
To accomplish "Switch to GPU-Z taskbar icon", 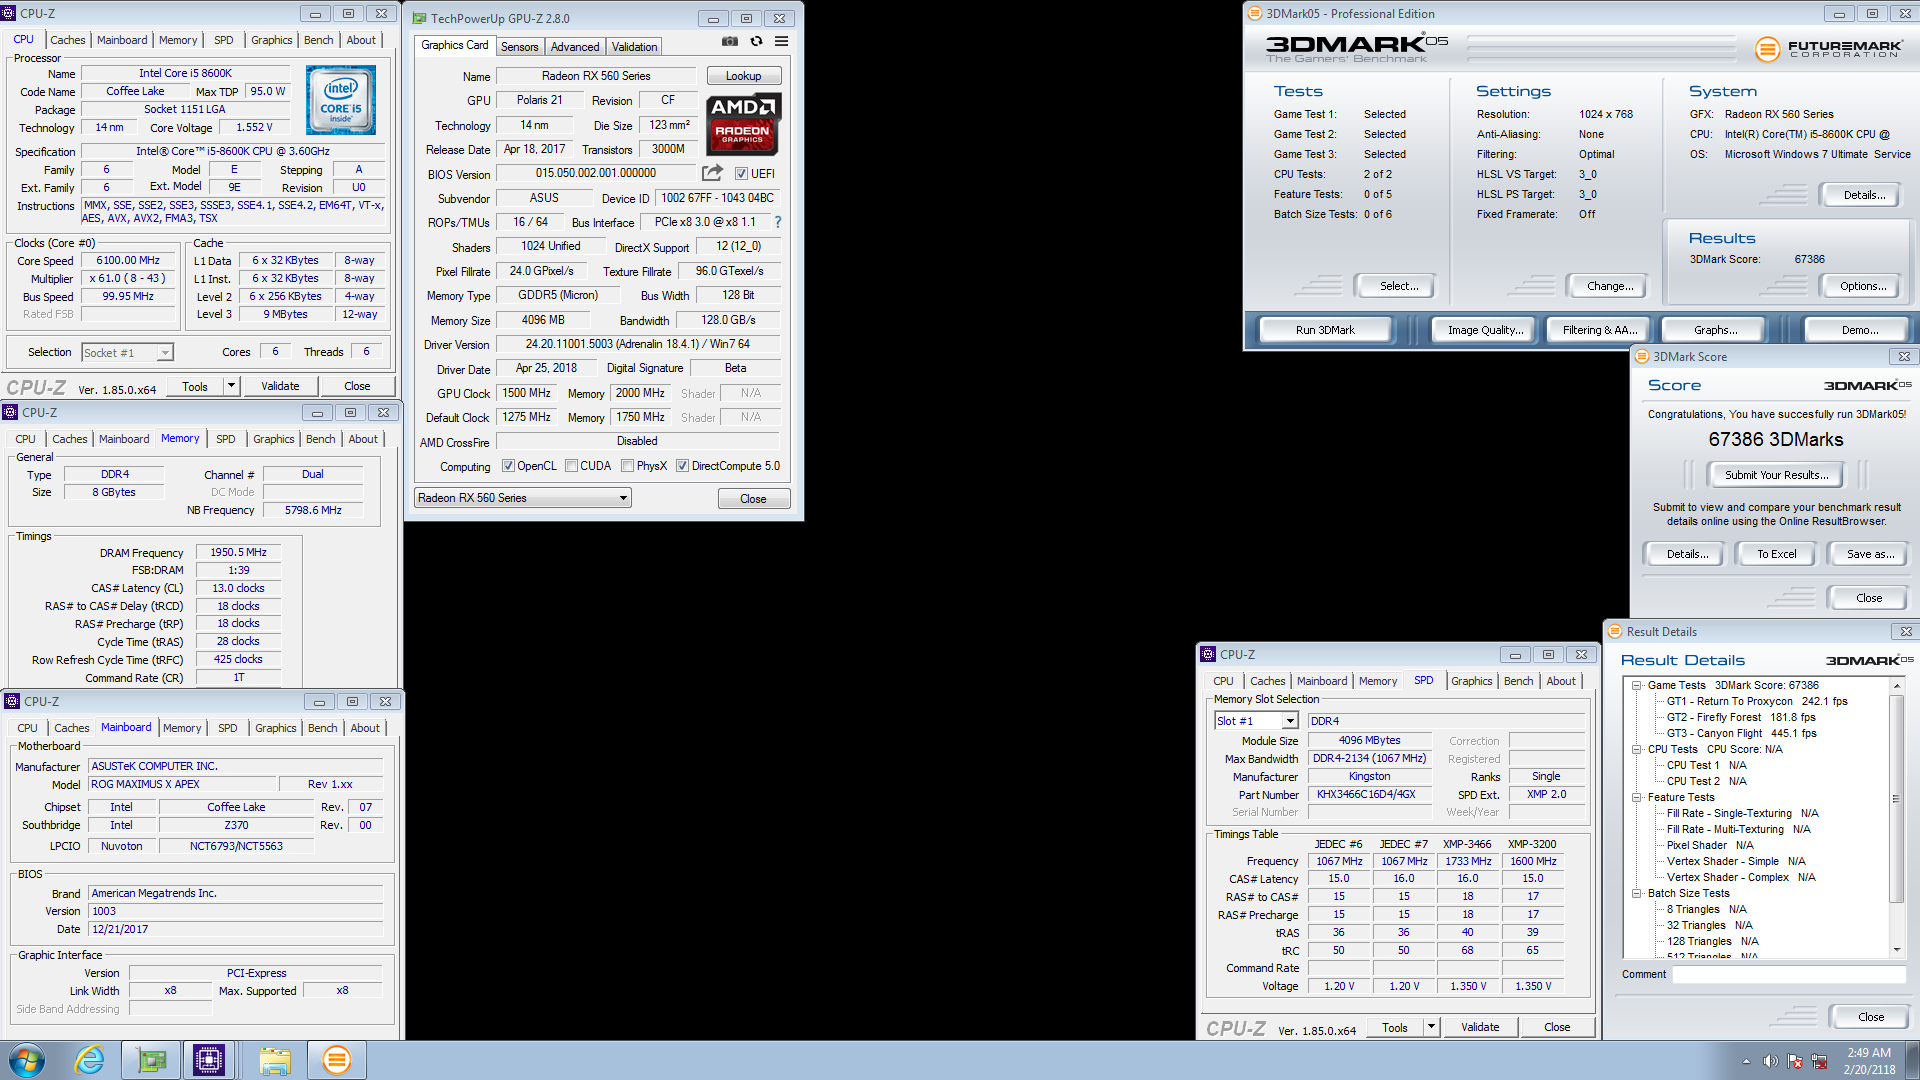I will (x=151, y=1060).
